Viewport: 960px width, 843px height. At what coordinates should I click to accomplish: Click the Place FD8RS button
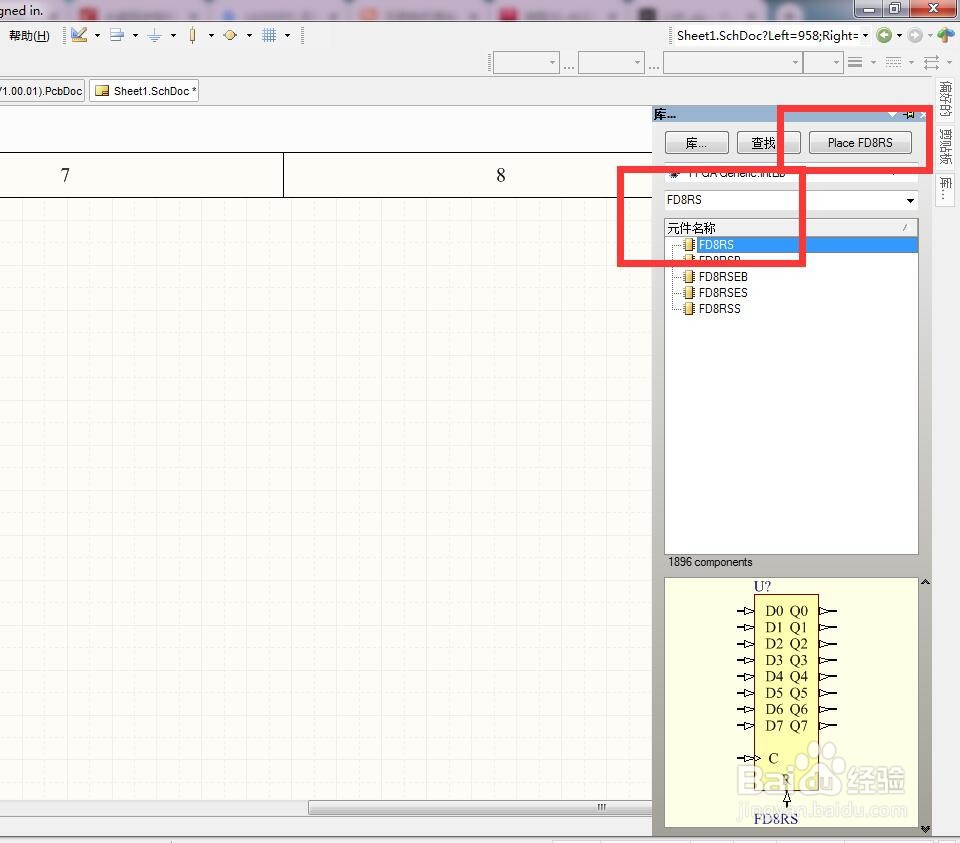tap(860, 143)
